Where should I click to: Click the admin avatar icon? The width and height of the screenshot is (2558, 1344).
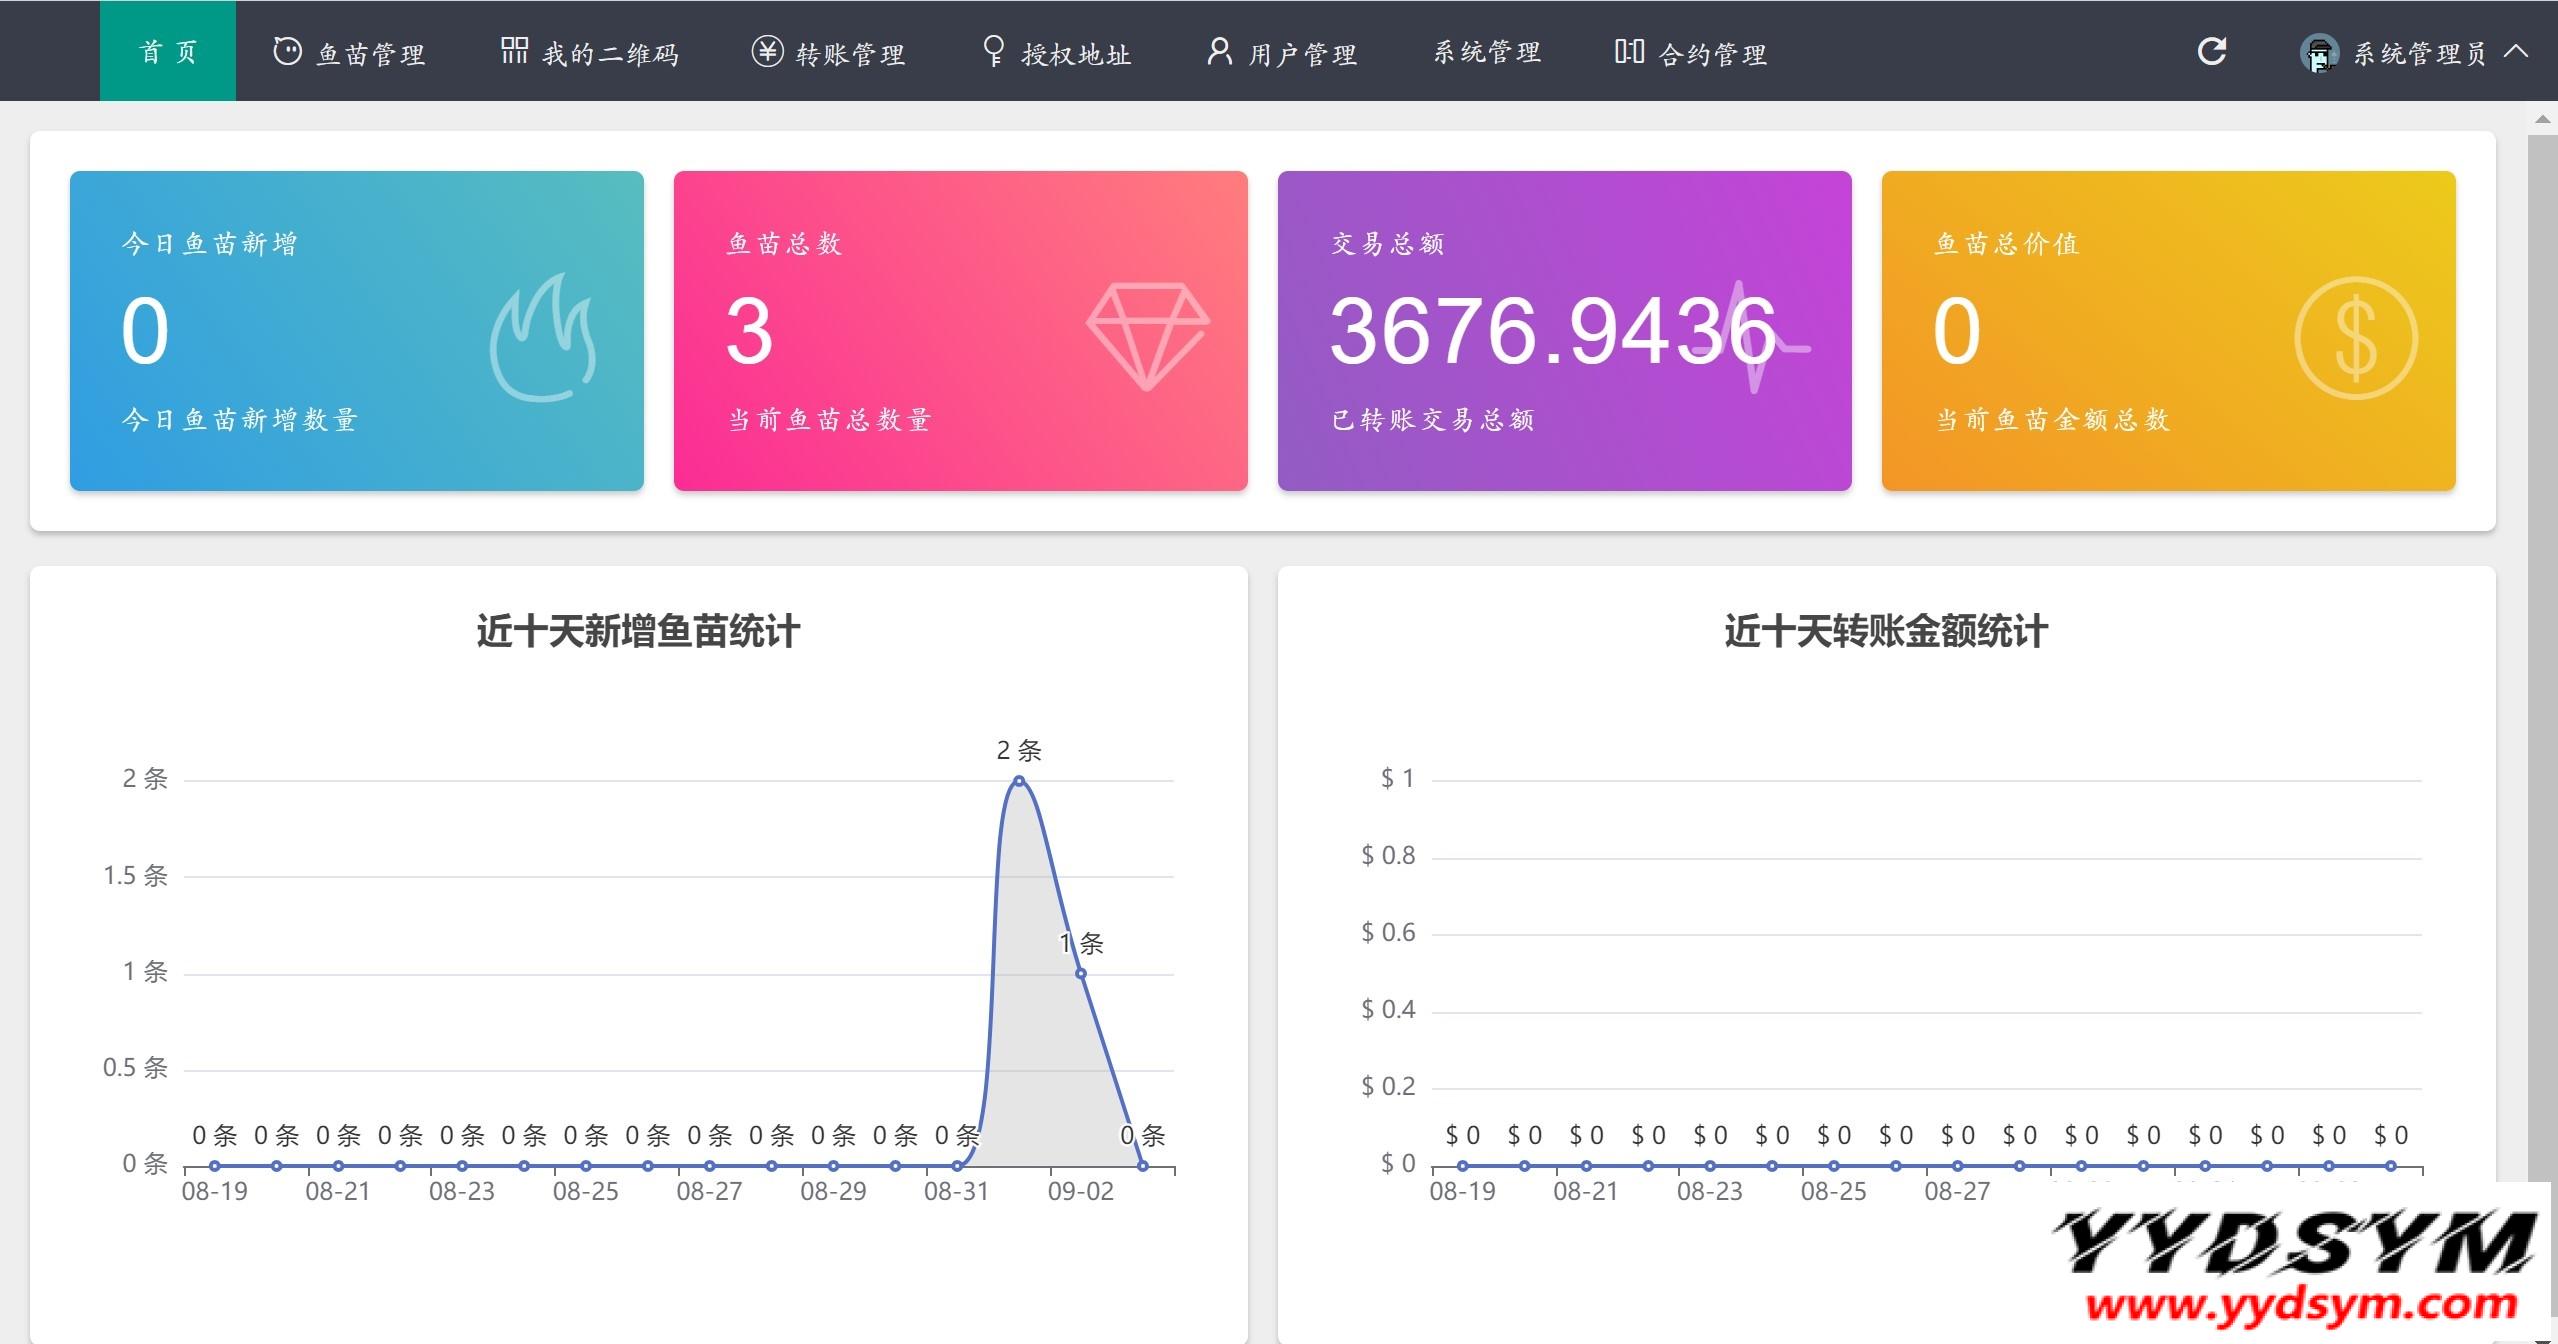click(2318, 53)
